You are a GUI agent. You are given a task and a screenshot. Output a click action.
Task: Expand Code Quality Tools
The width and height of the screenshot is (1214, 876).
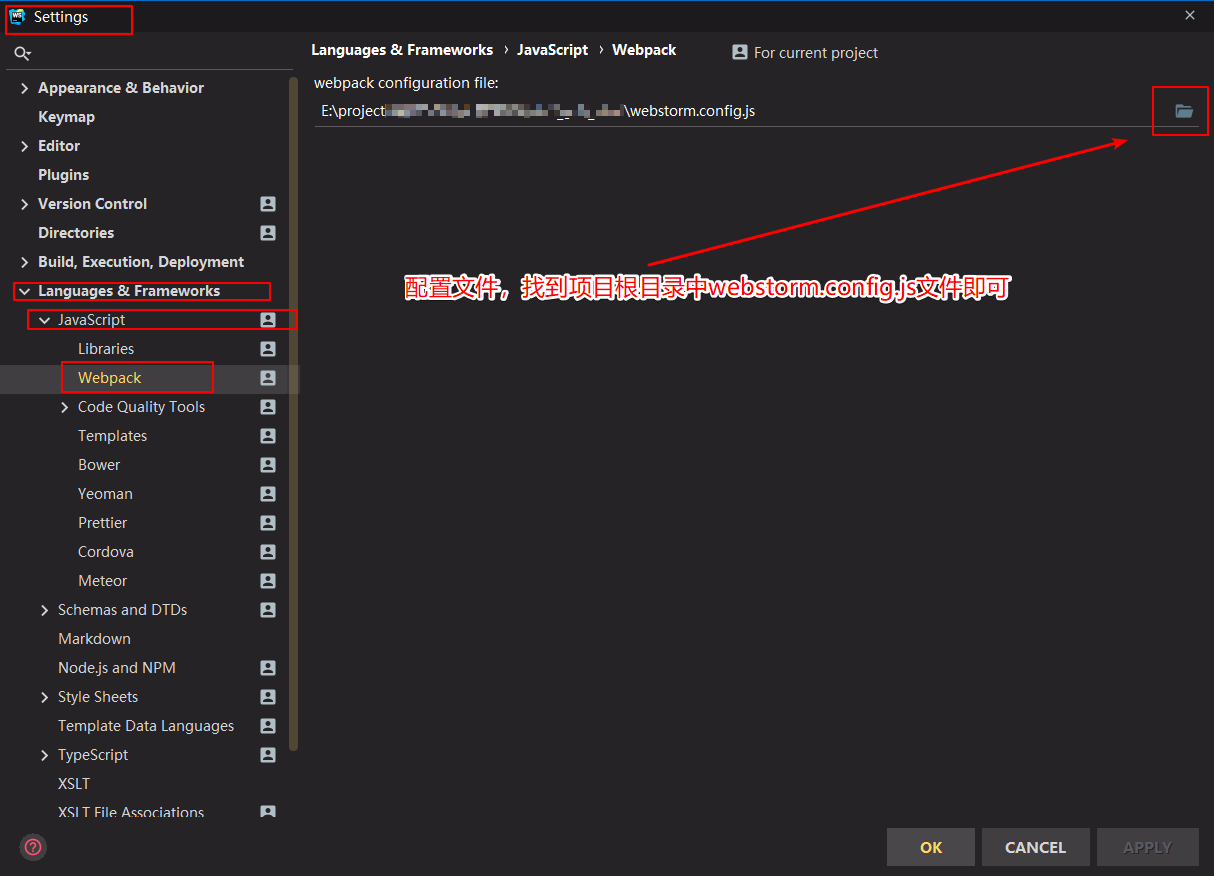pyautogui.click(x=63, y=406)
